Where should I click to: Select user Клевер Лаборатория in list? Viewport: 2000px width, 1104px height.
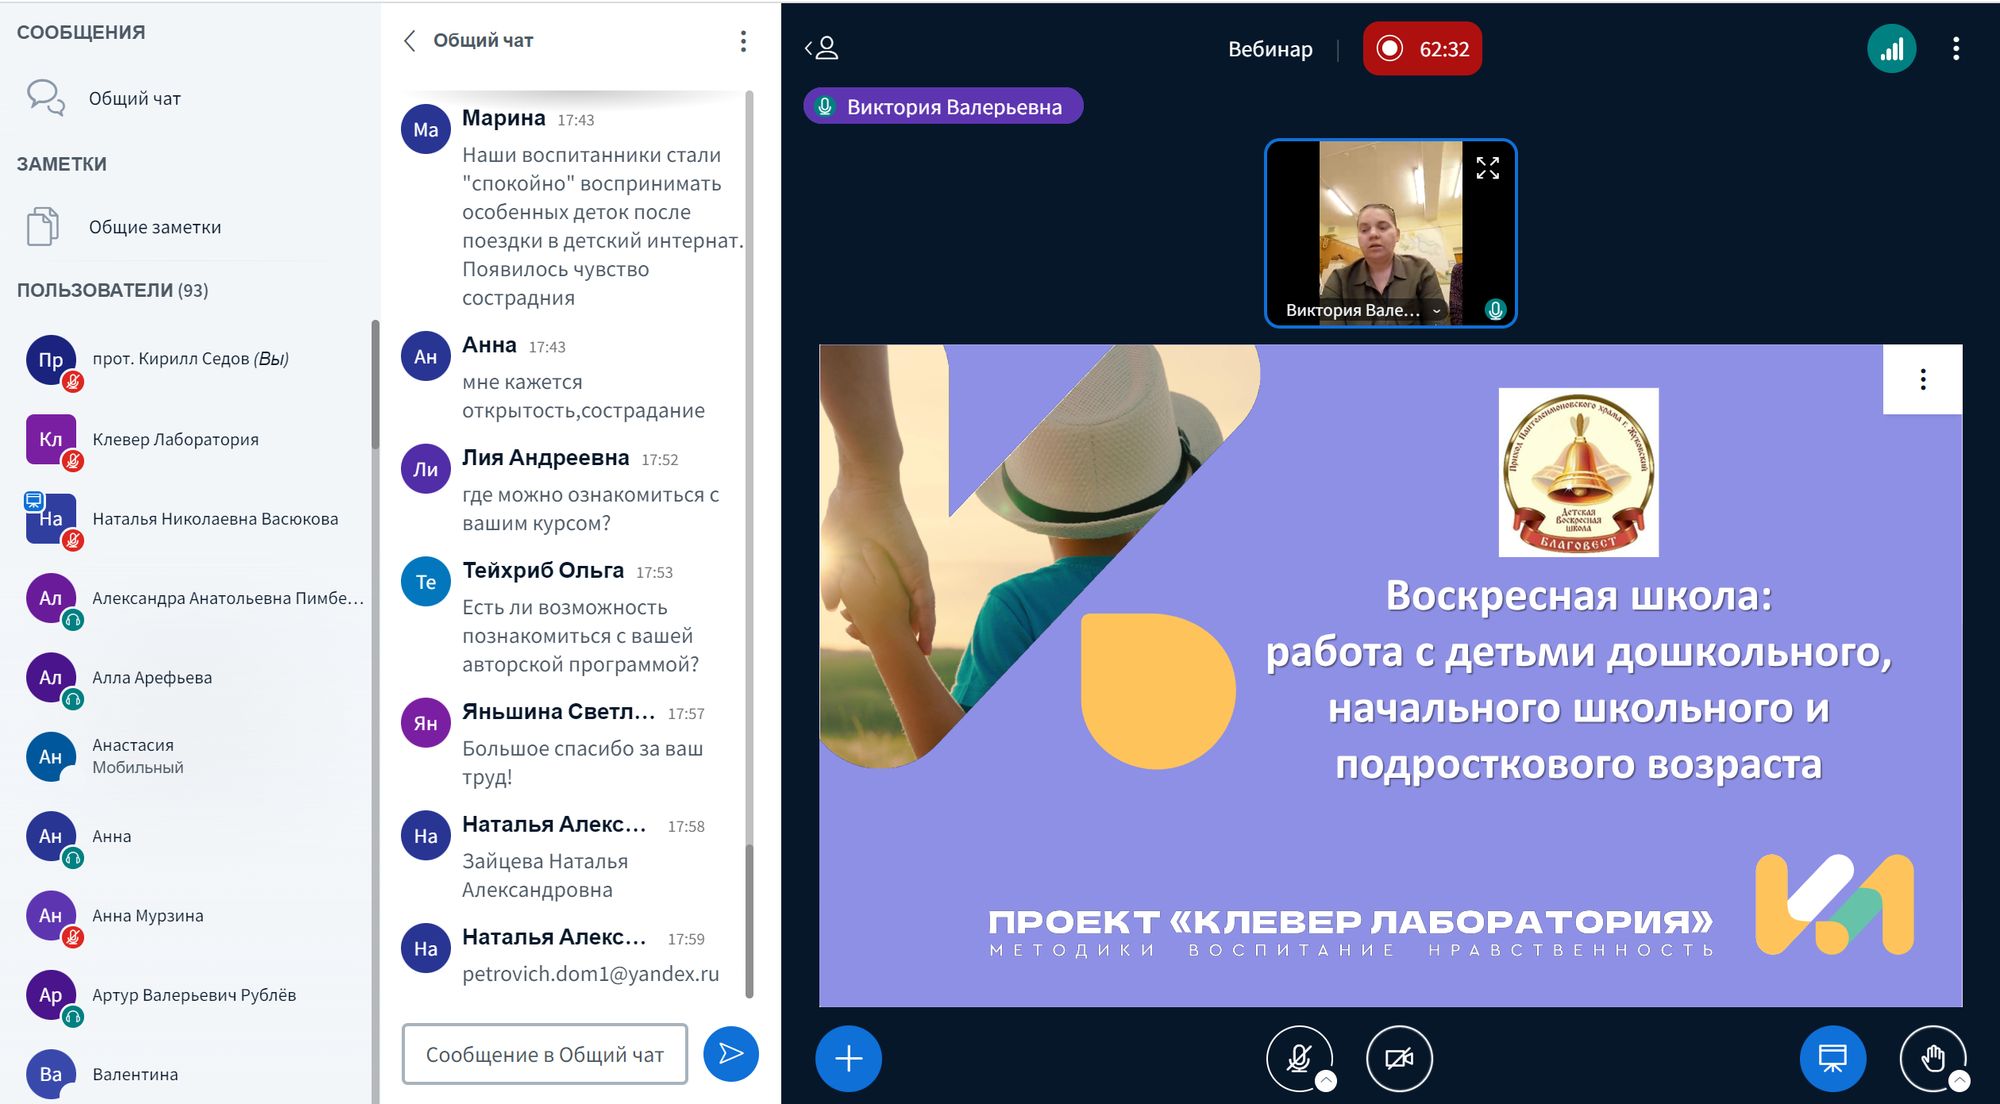coord(175,440)
